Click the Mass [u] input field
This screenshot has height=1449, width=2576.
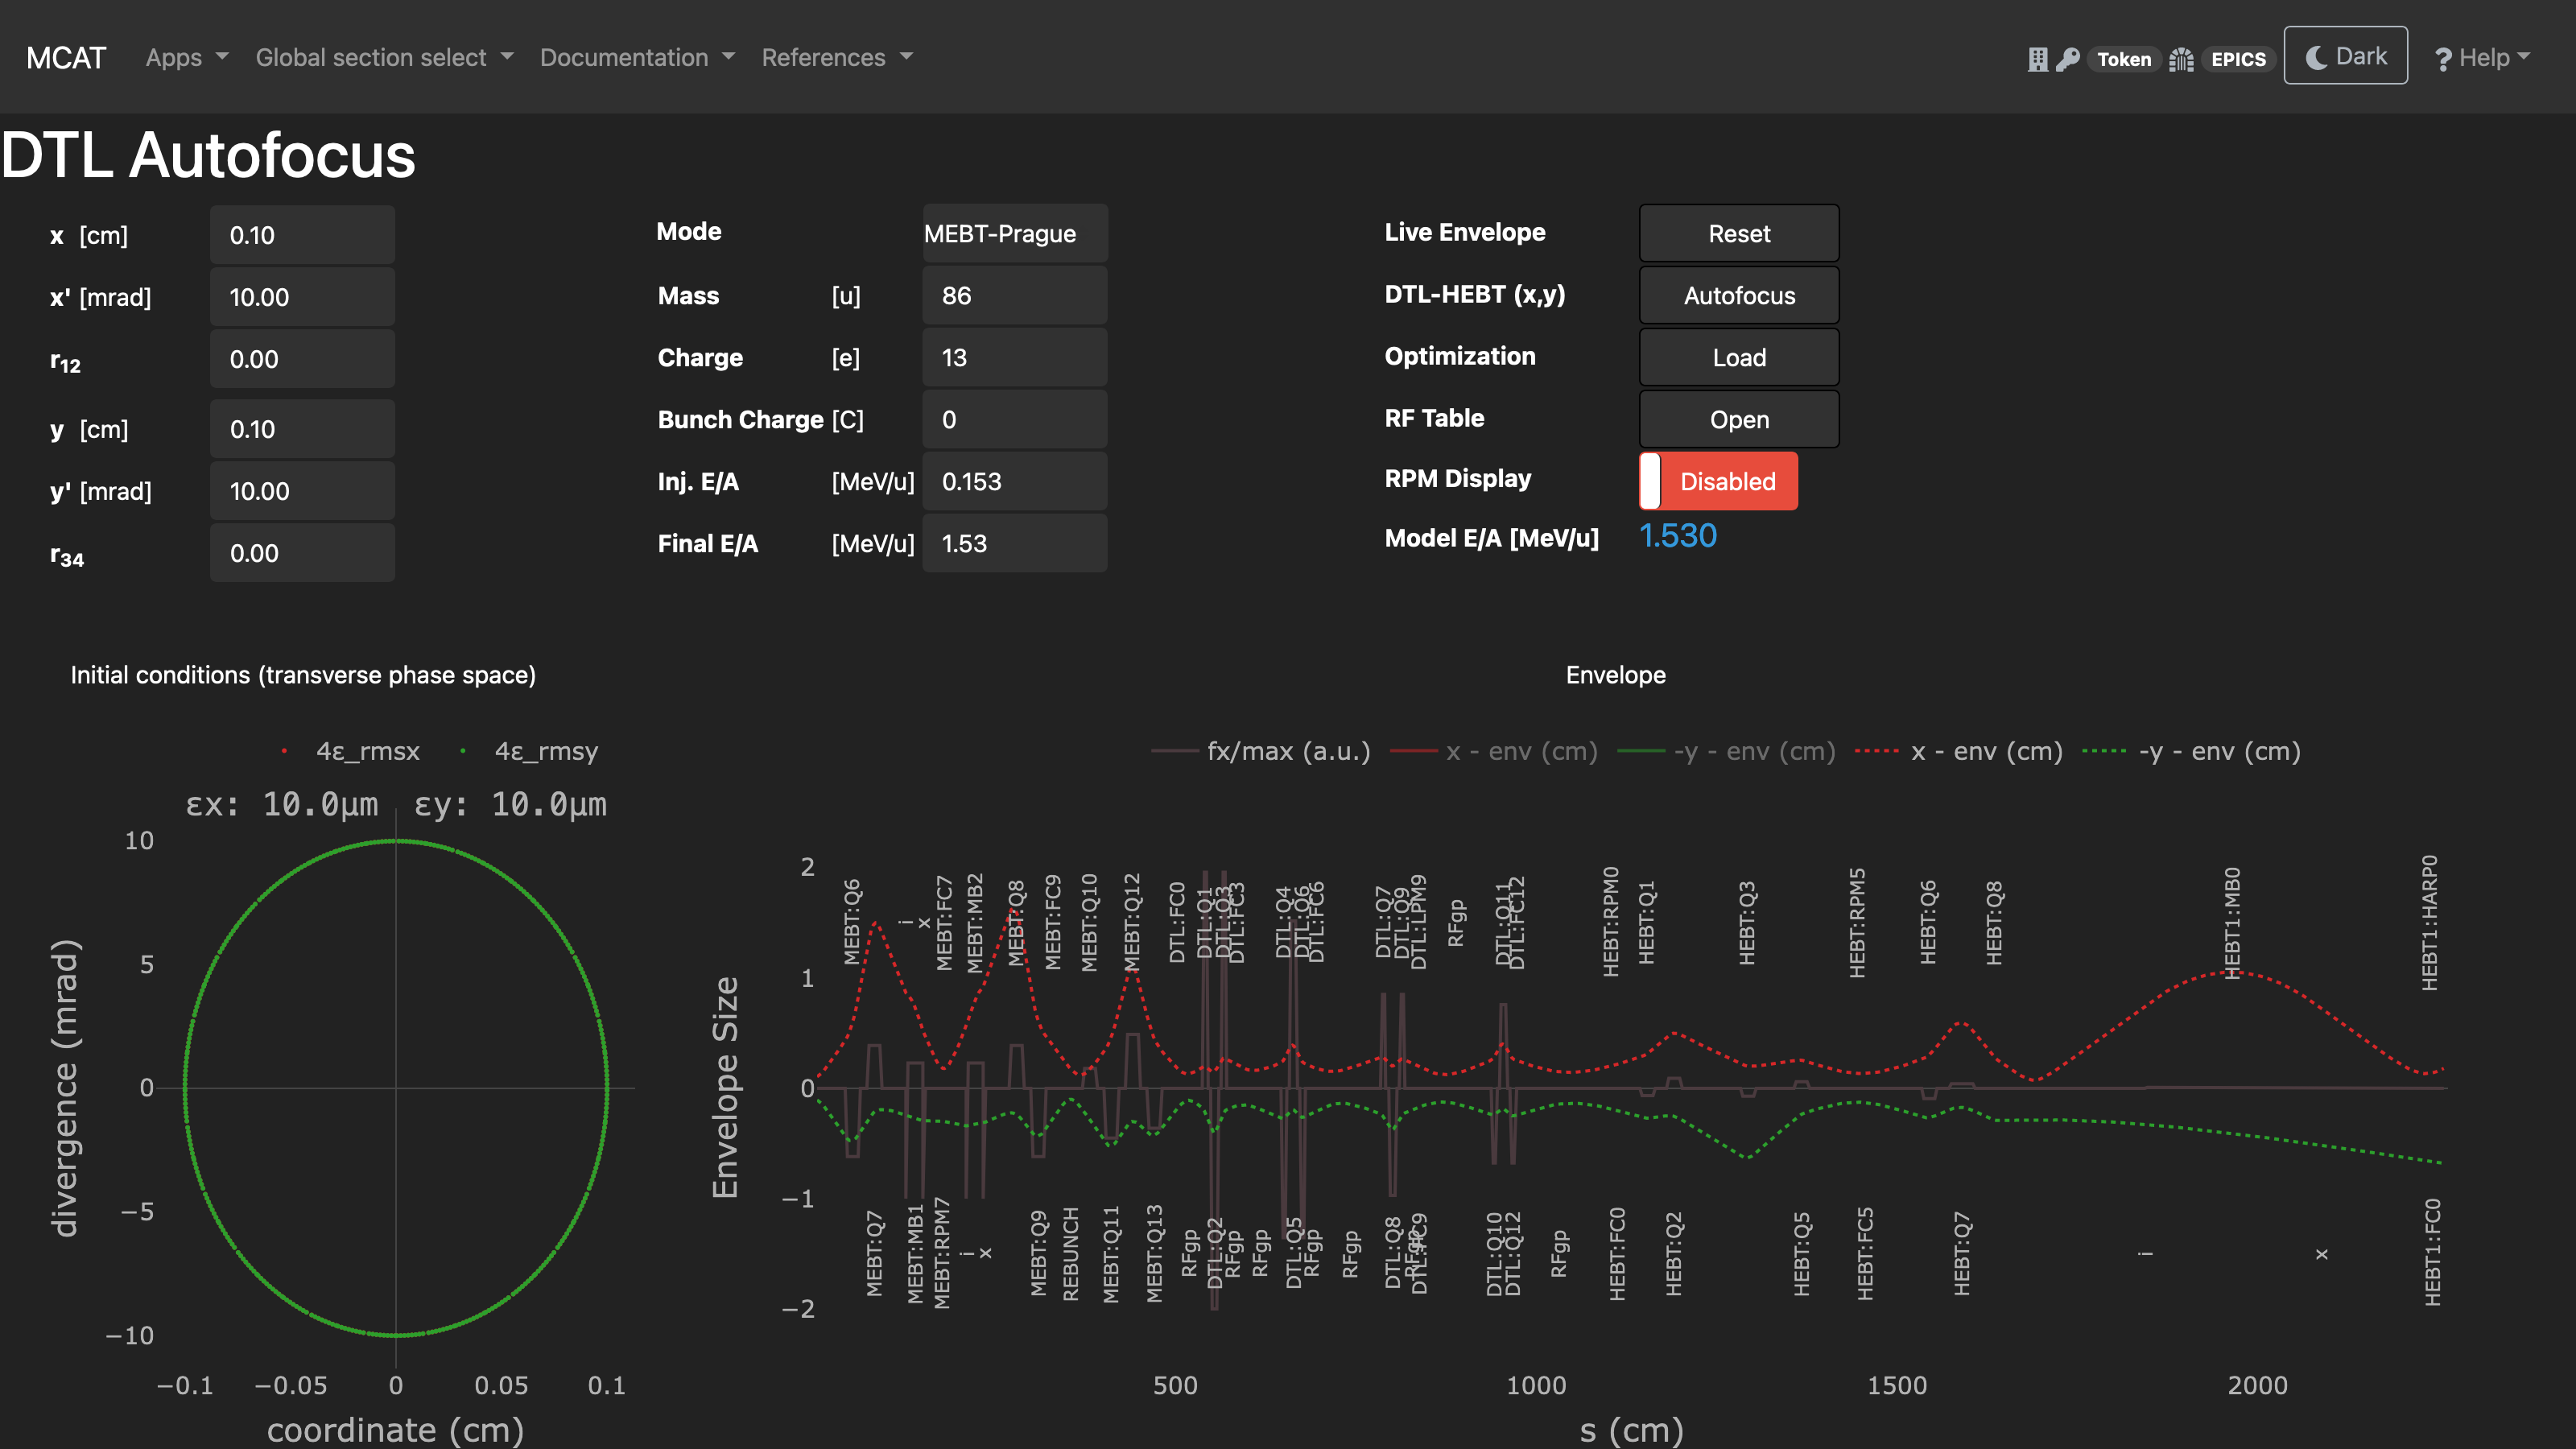pyautogui.click(x=1015, y=295)
